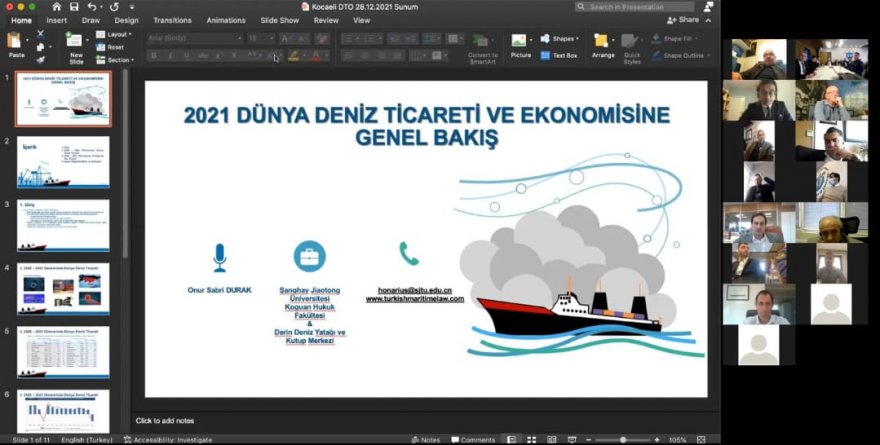This screenshot has width=880, height=445.
Task: Insert a New Slide
Action: click(76, 42)
